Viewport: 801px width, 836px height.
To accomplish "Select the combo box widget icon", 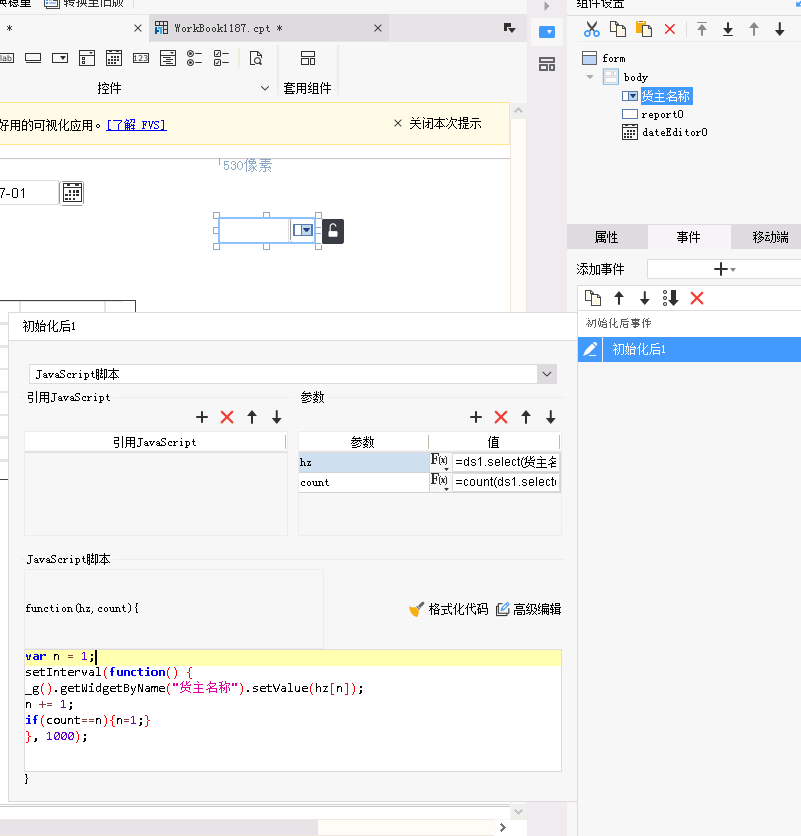I will [60, 58].
